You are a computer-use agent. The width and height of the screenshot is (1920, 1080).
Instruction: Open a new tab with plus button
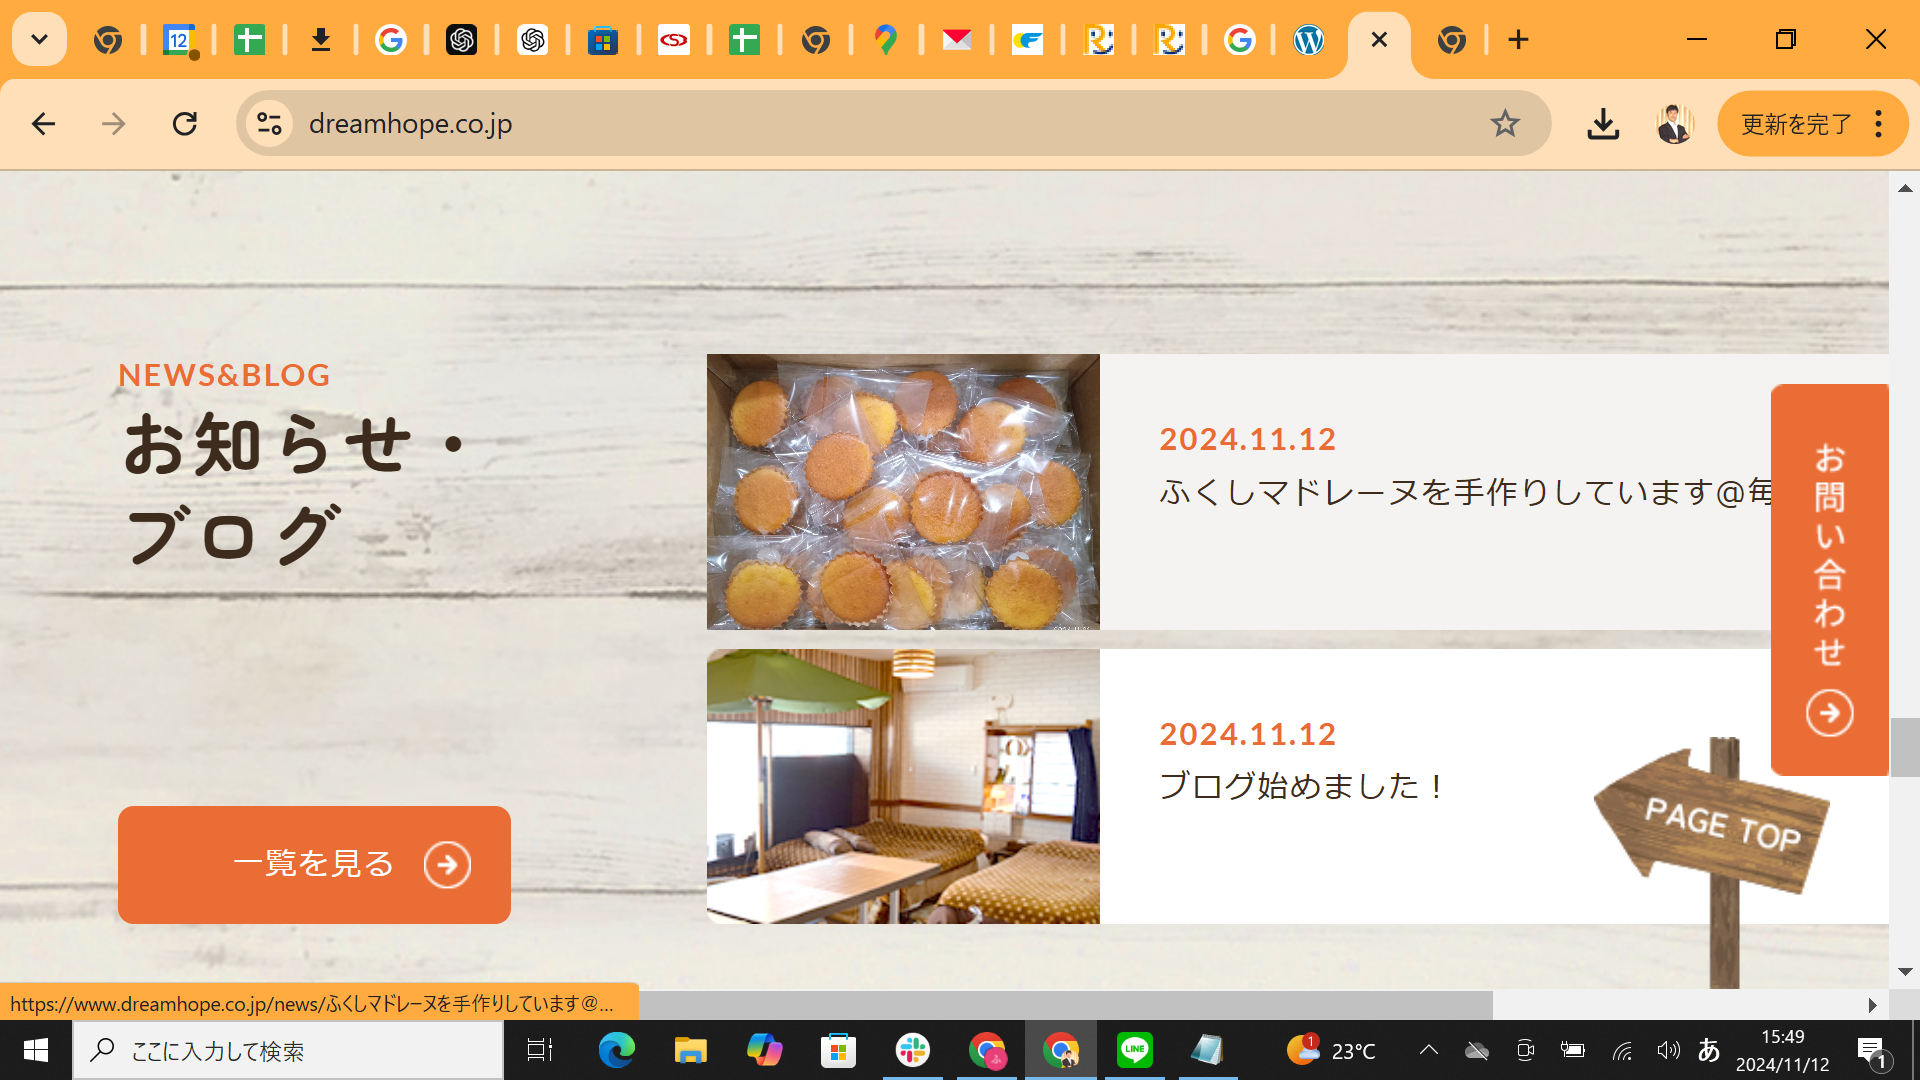point(1518,40)
